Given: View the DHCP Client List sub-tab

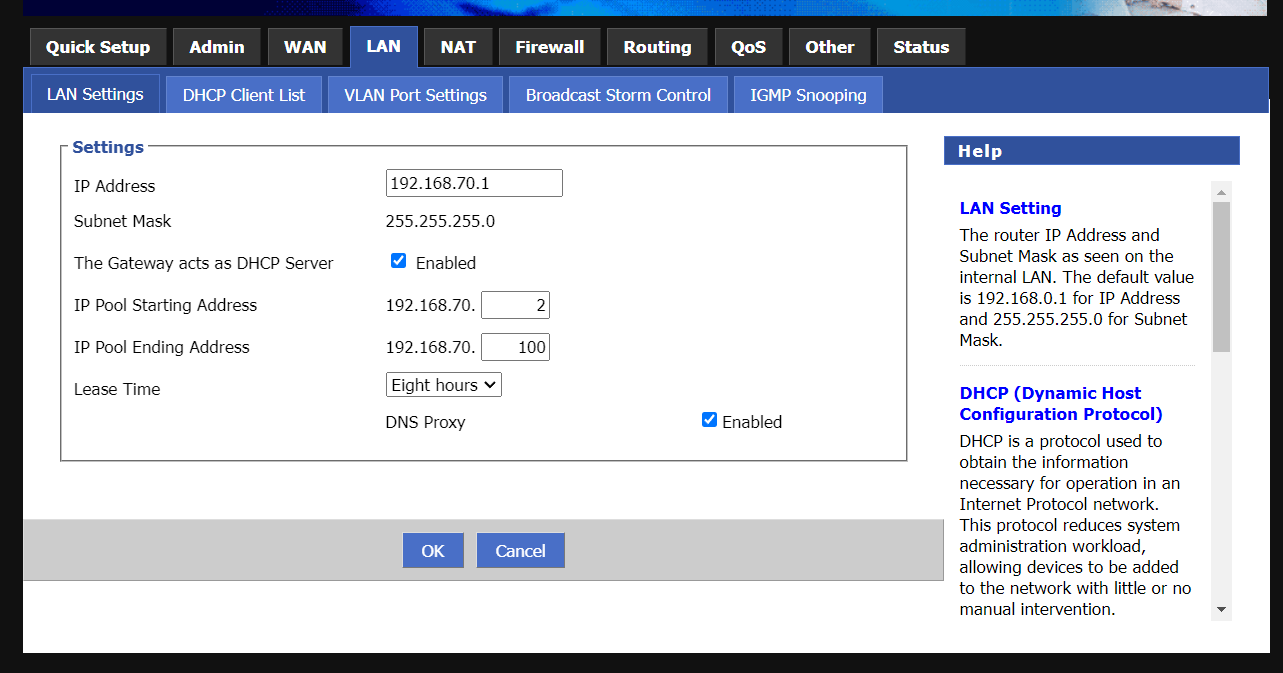Looking at the screenshot, I should 244,95.
